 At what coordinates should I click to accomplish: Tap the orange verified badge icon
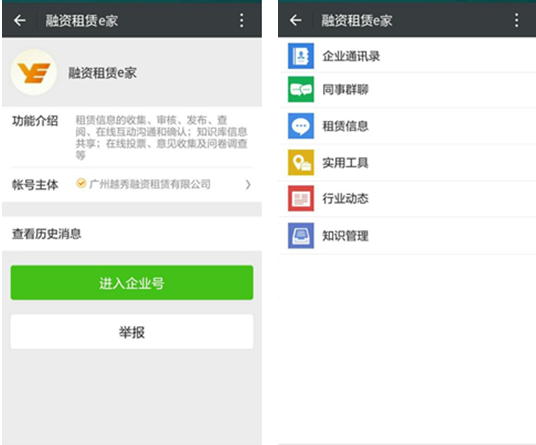[x=81, y=184]
